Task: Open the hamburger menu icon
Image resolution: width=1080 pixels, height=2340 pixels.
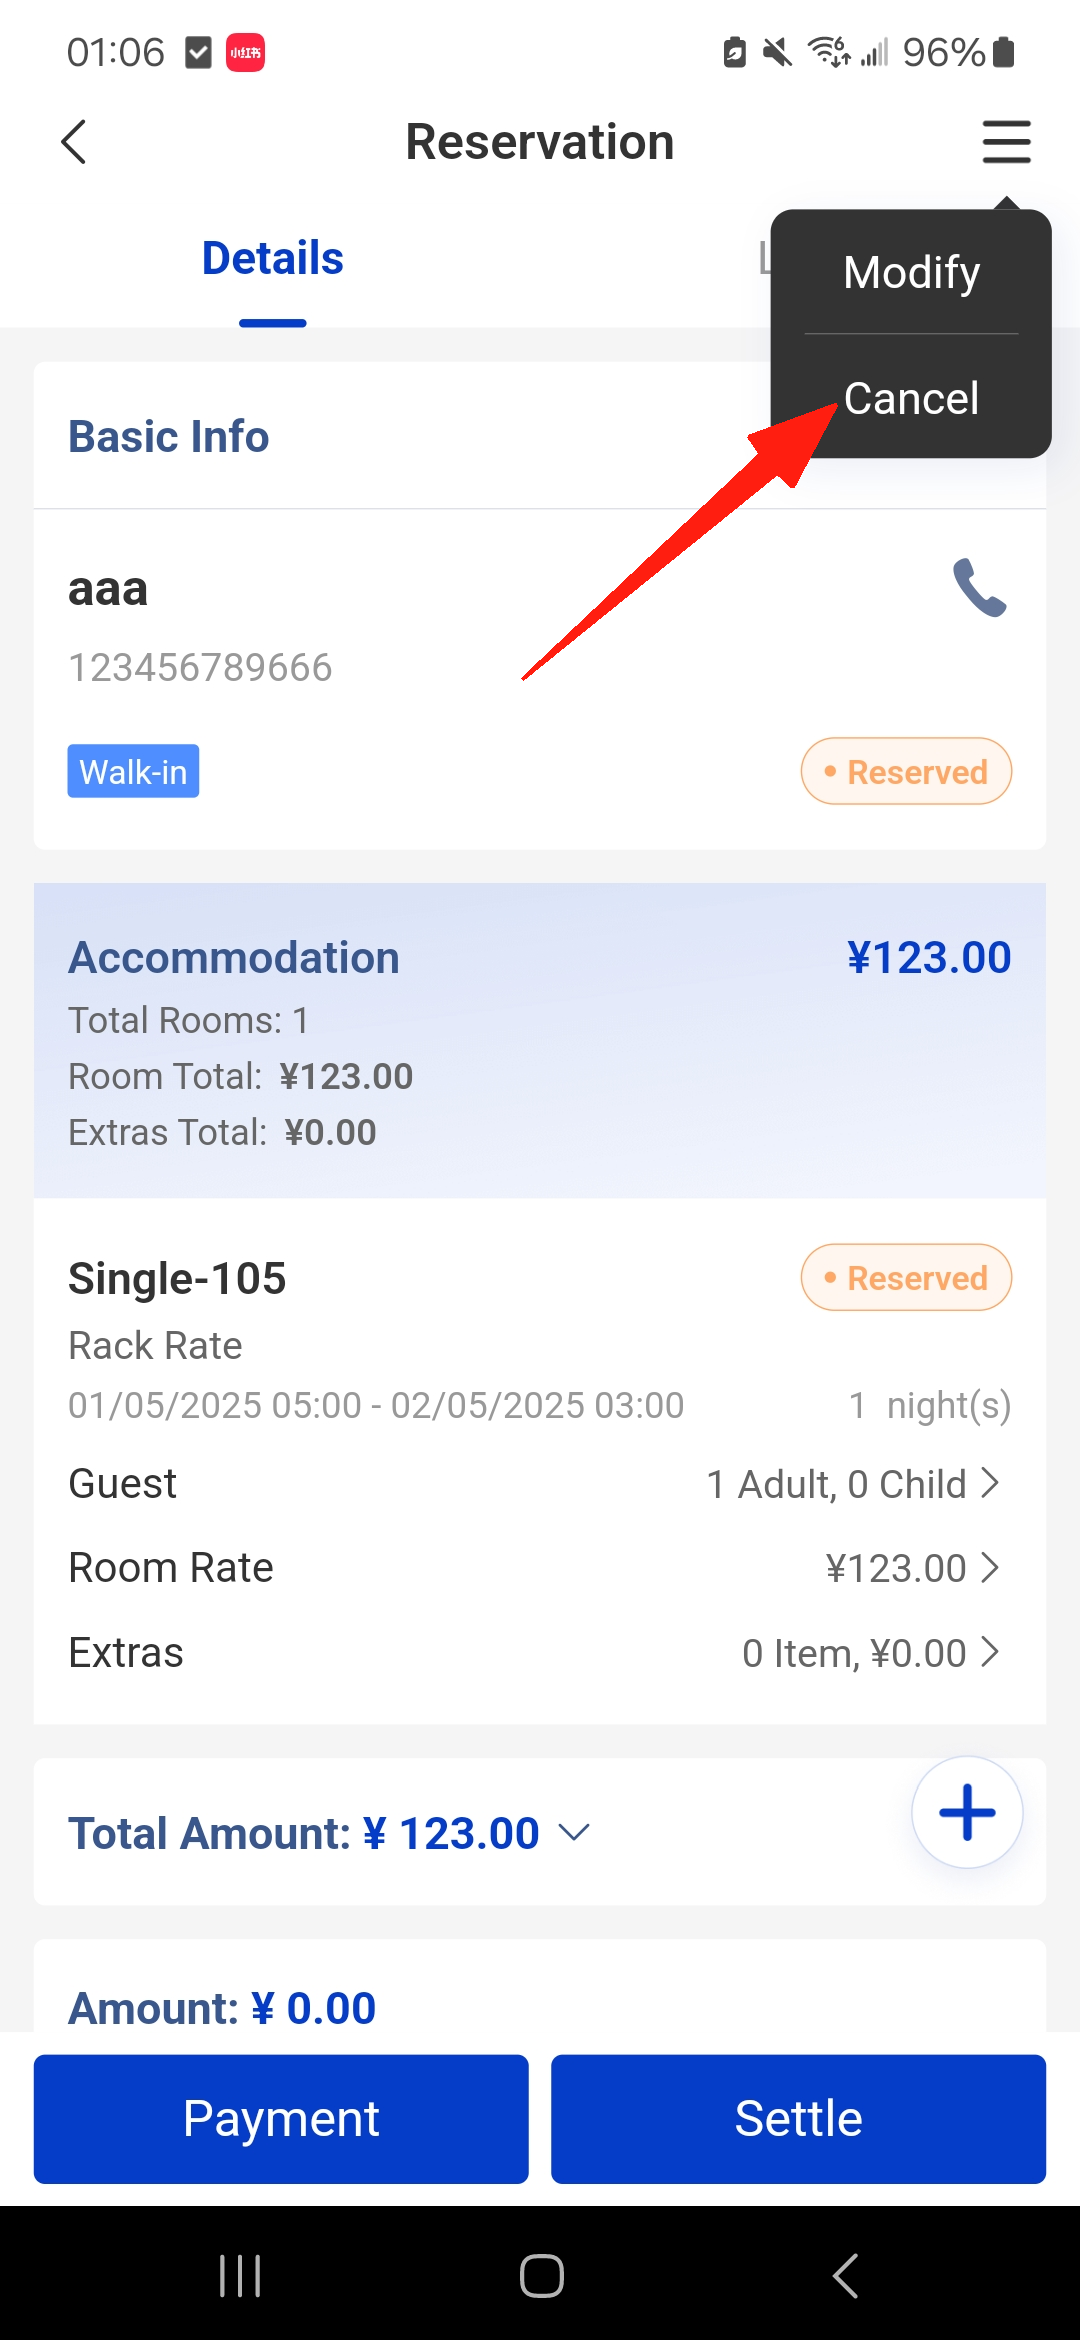Action: 1006,142
